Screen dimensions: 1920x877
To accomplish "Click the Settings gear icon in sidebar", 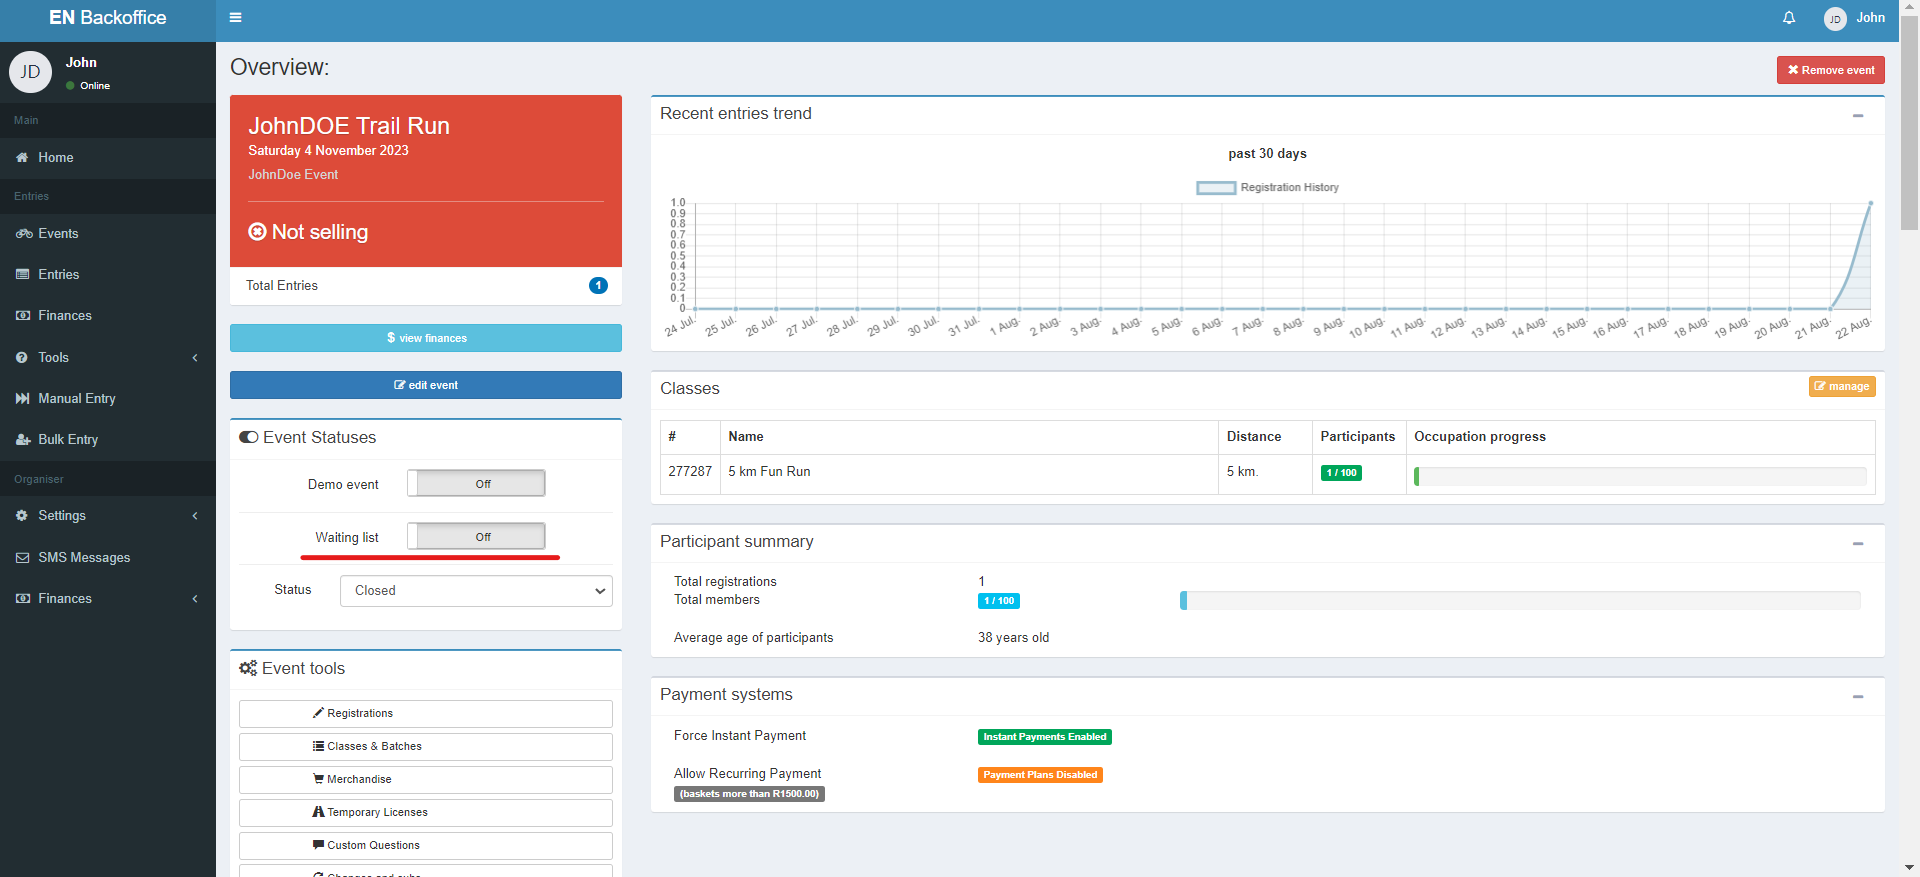I will click(22, 515).
